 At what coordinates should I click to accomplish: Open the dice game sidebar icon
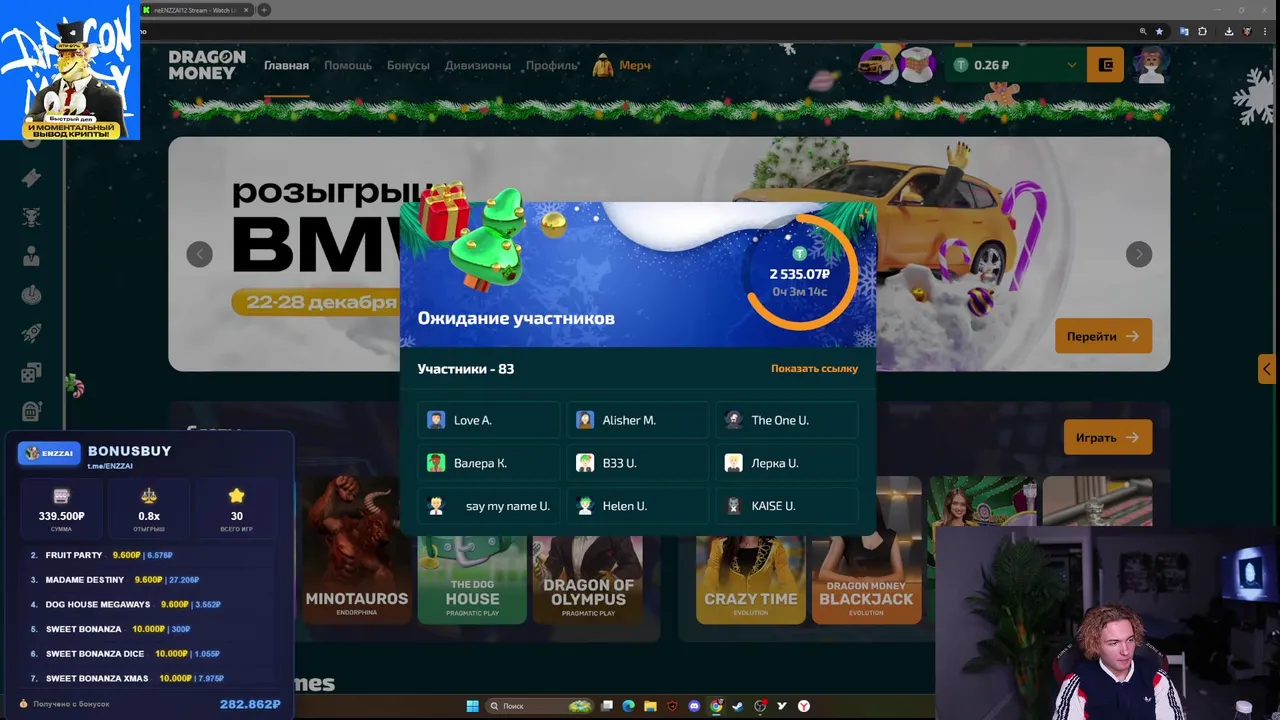[31, 372]
